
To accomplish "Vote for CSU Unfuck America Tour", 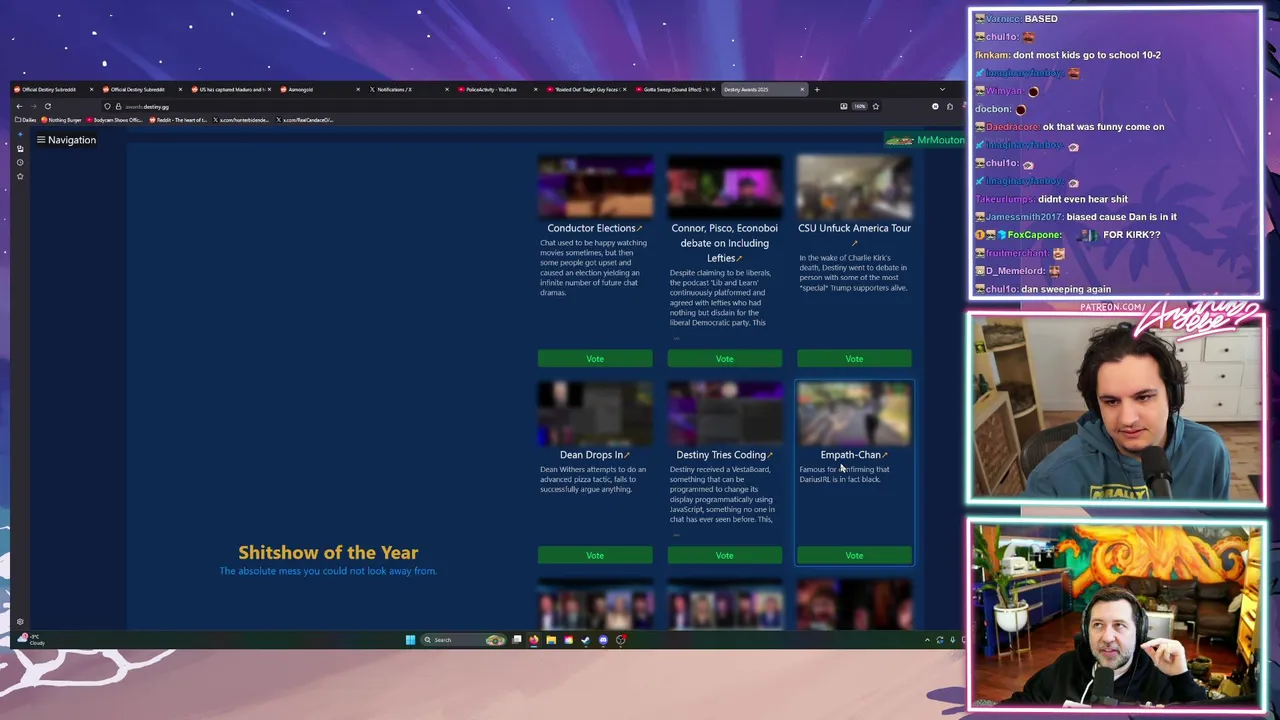I will 854,359.
